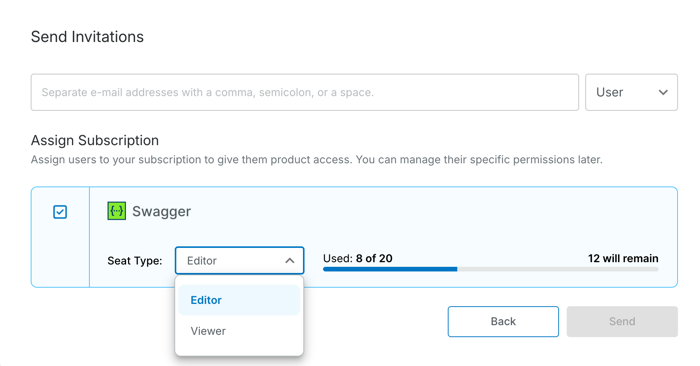Click the 'Used: 8 of 20' text
Viewport: 700px width, 366px height.
(358, 258)
